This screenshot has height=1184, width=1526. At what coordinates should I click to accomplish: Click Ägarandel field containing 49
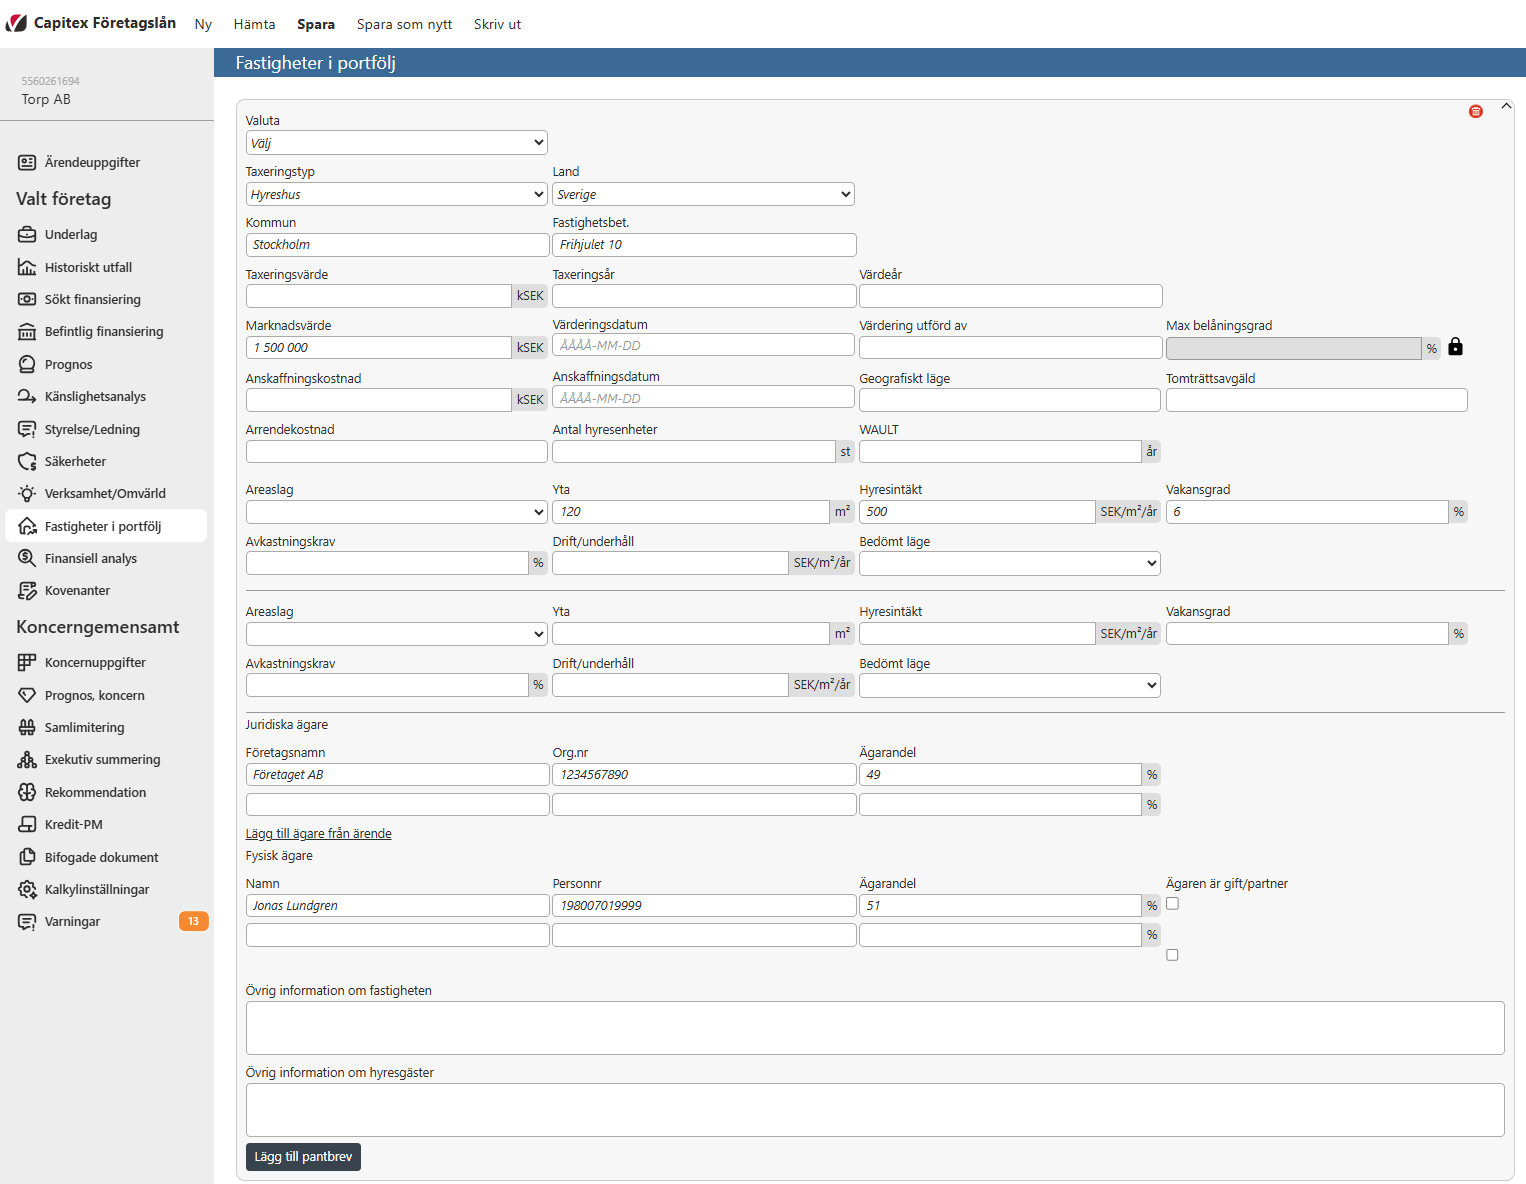click(x=1000, y=774)
